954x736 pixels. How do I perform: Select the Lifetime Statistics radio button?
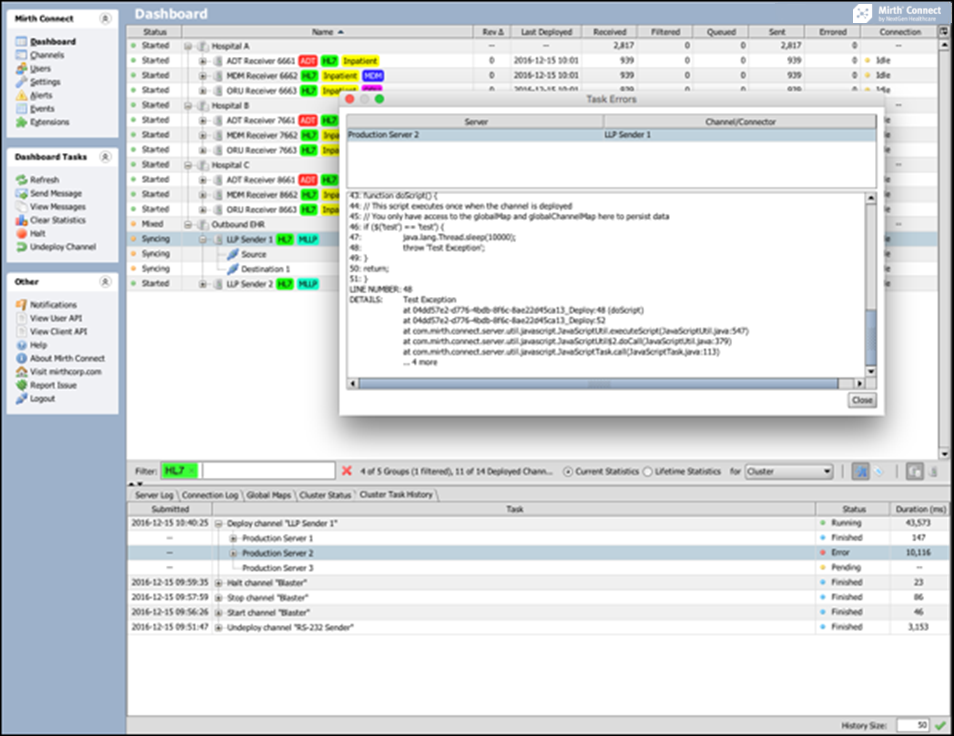648,471
